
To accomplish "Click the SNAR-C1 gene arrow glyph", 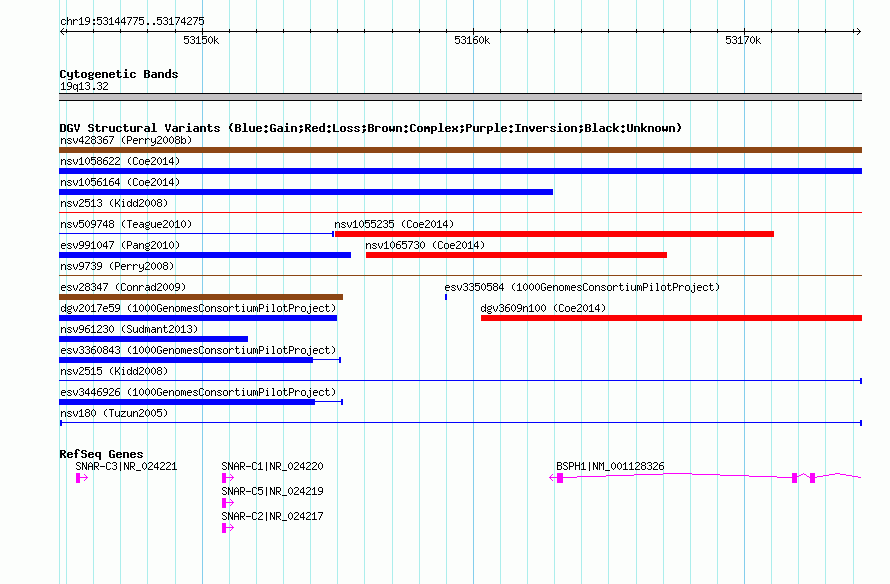I will click(x=228, y=478).
